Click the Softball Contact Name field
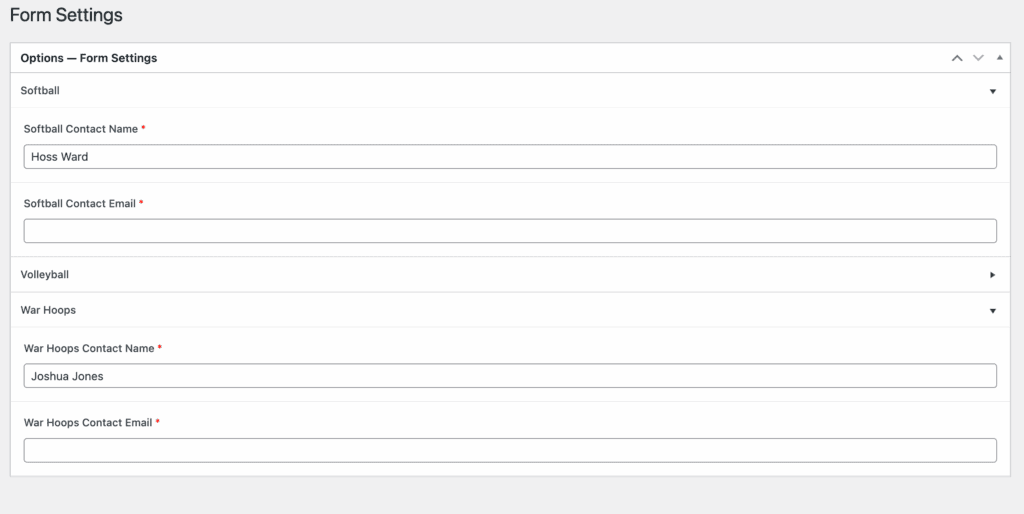Image resolution: width=1024 pixels, height=514 pixels. point(510,157)
